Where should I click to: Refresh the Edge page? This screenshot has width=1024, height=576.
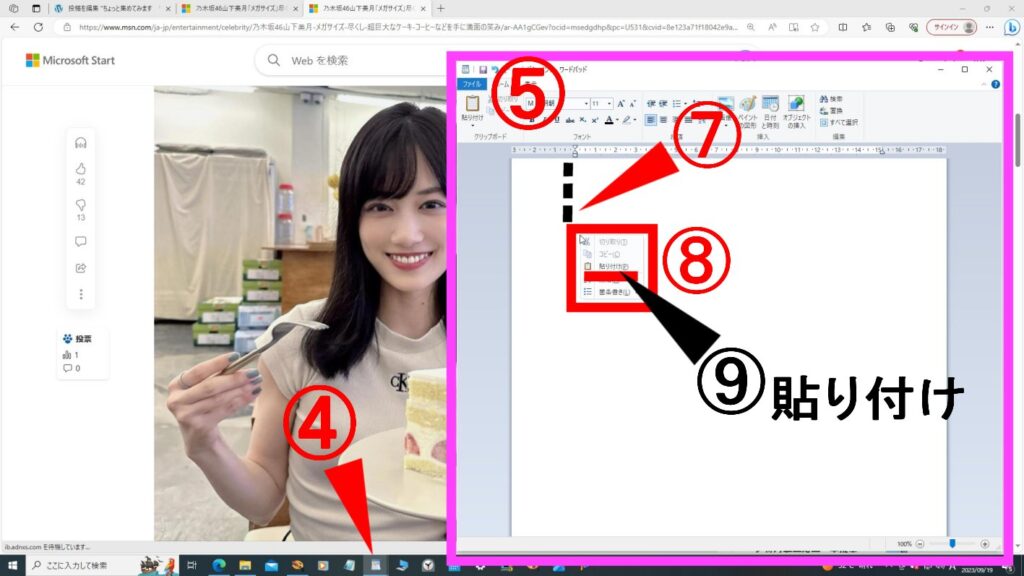point(39,27)
